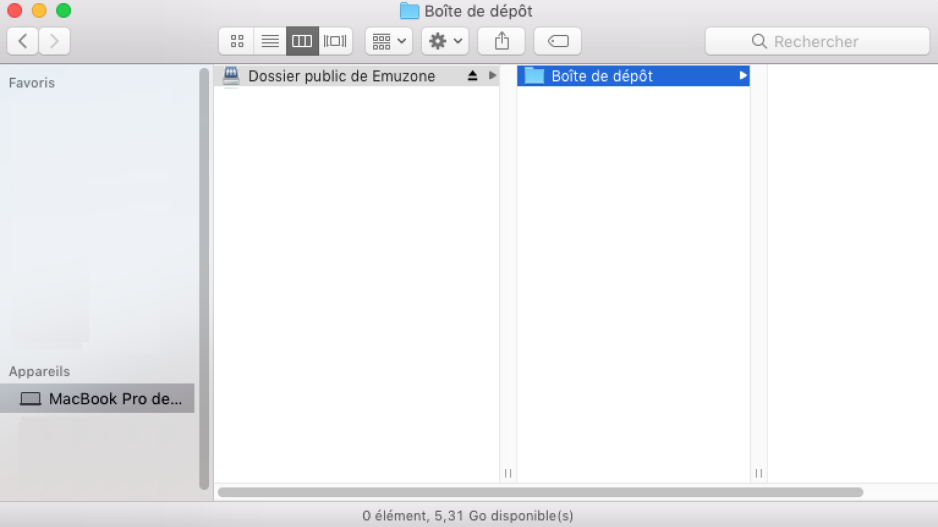Screen dimensions: 938x527
Task: Focus the Rechercher search field
Action: coord(817,41)
